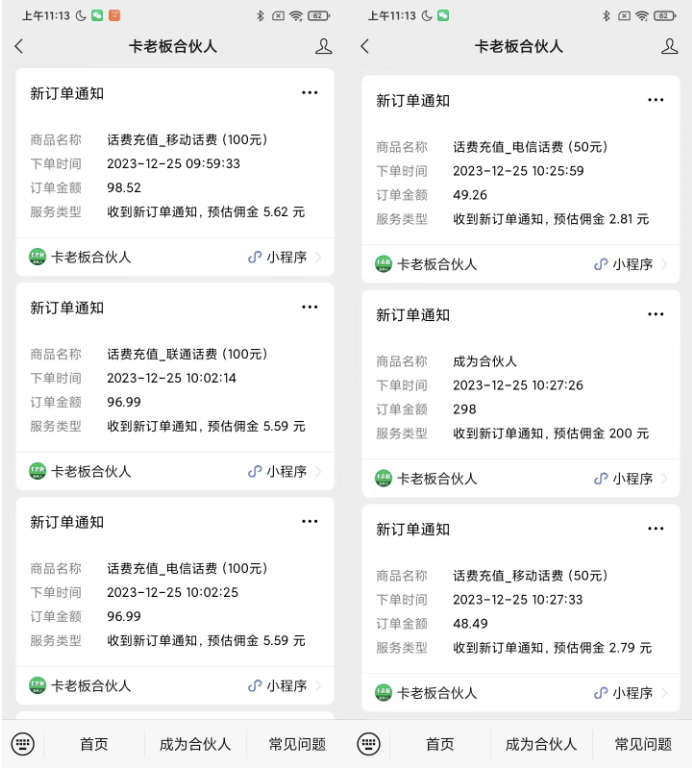Open more options on 联通话费 (100元) order card
Viewport: 692px width, 770px height.
(310, 307)
